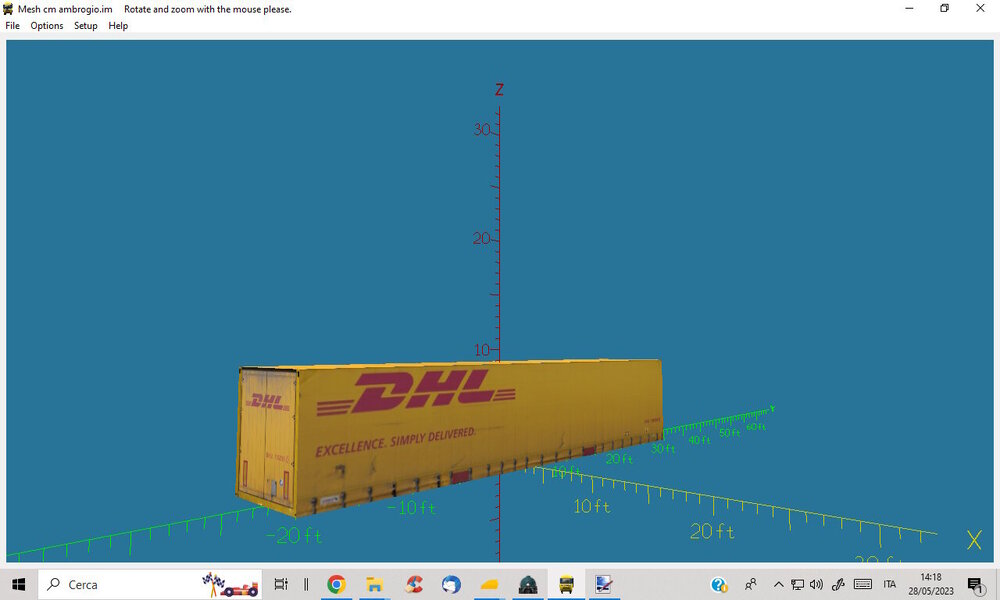Open Thunderbird from the taskbar
This screenshot has height=600, width=1000.
(x=452, y=584)
